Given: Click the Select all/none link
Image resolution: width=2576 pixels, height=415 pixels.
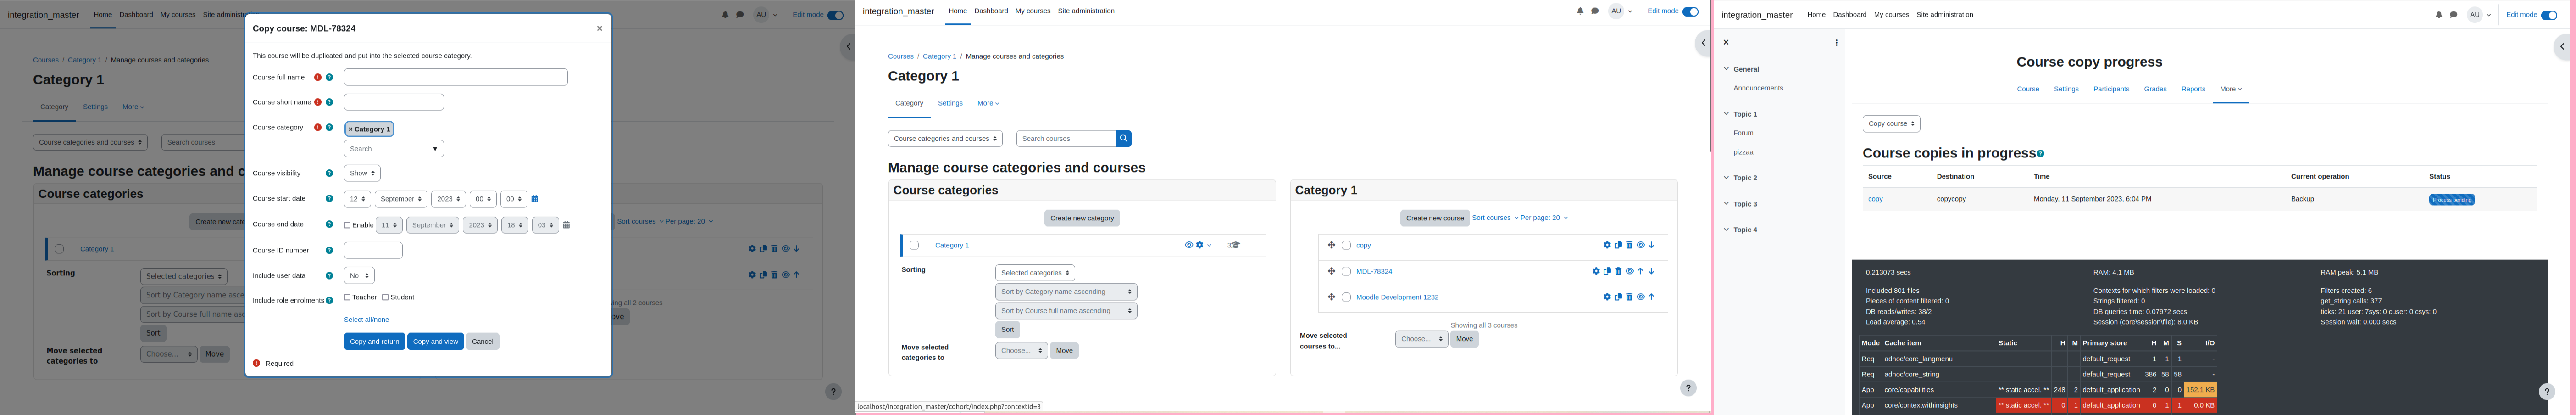Looking at the screenshot, I should 367,319.
